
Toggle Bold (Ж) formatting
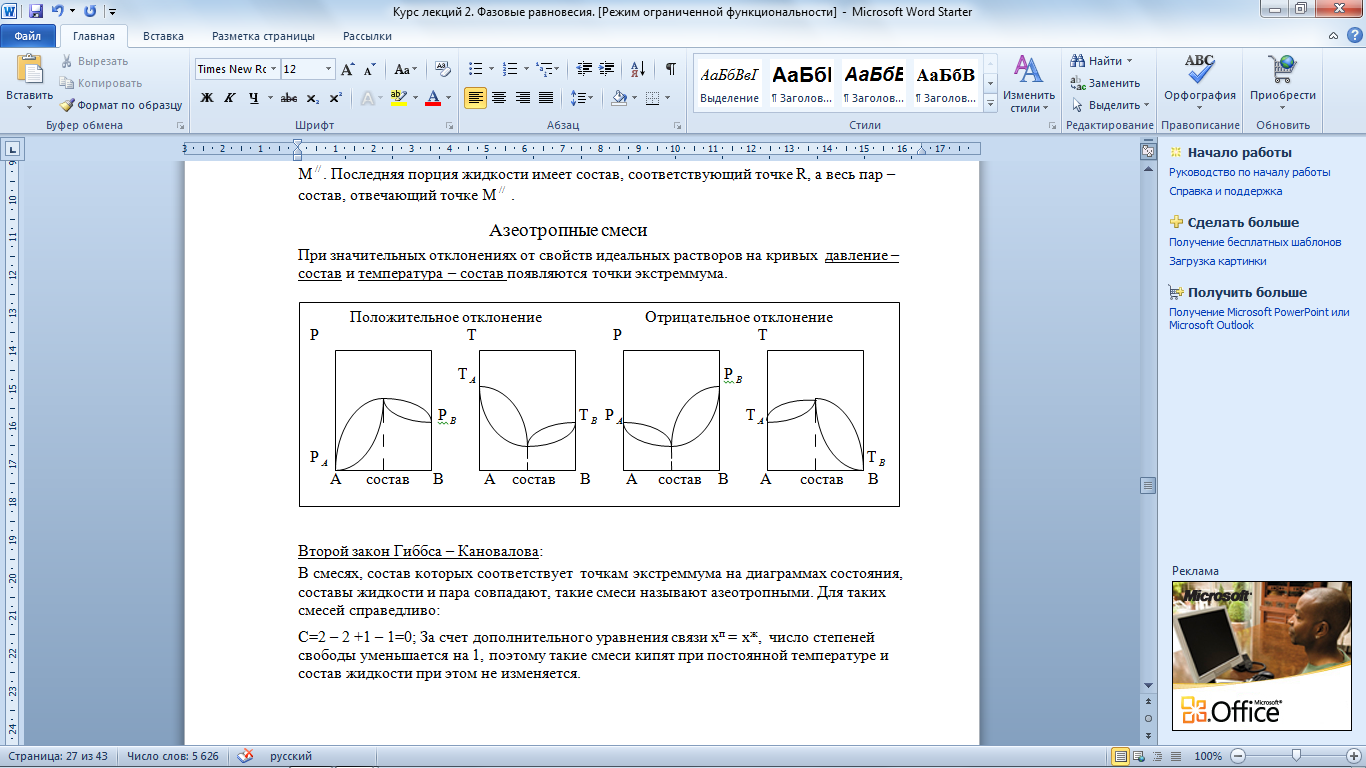207,98
